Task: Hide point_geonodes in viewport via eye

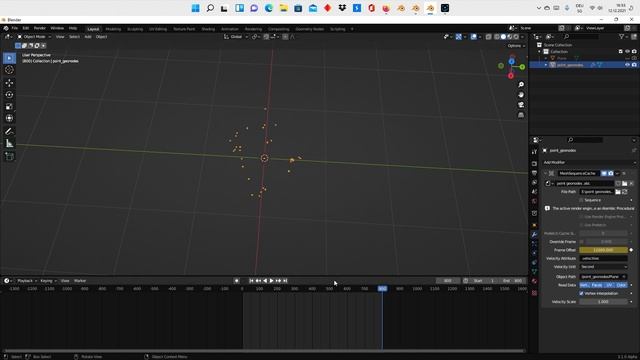Action: click(x=627, y=65)
